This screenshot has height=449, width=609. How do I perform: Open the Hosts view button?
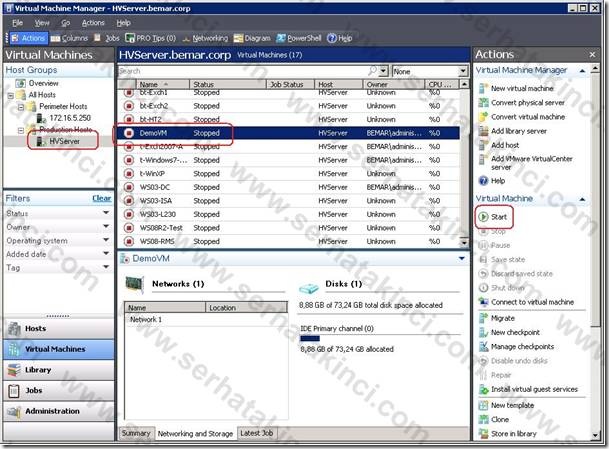pos(59,329)
